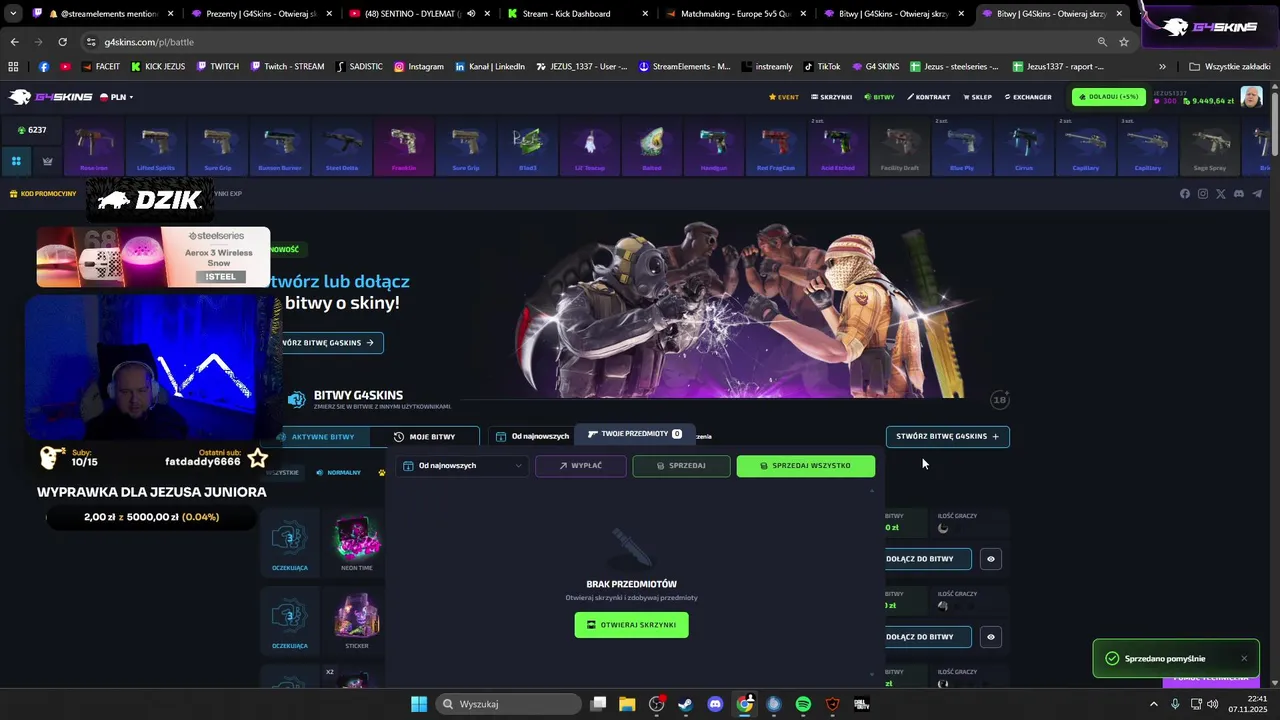Open Steam from the taskbar
The width and height of the screenshot is (1280, 720).
[x=685, y=704]
